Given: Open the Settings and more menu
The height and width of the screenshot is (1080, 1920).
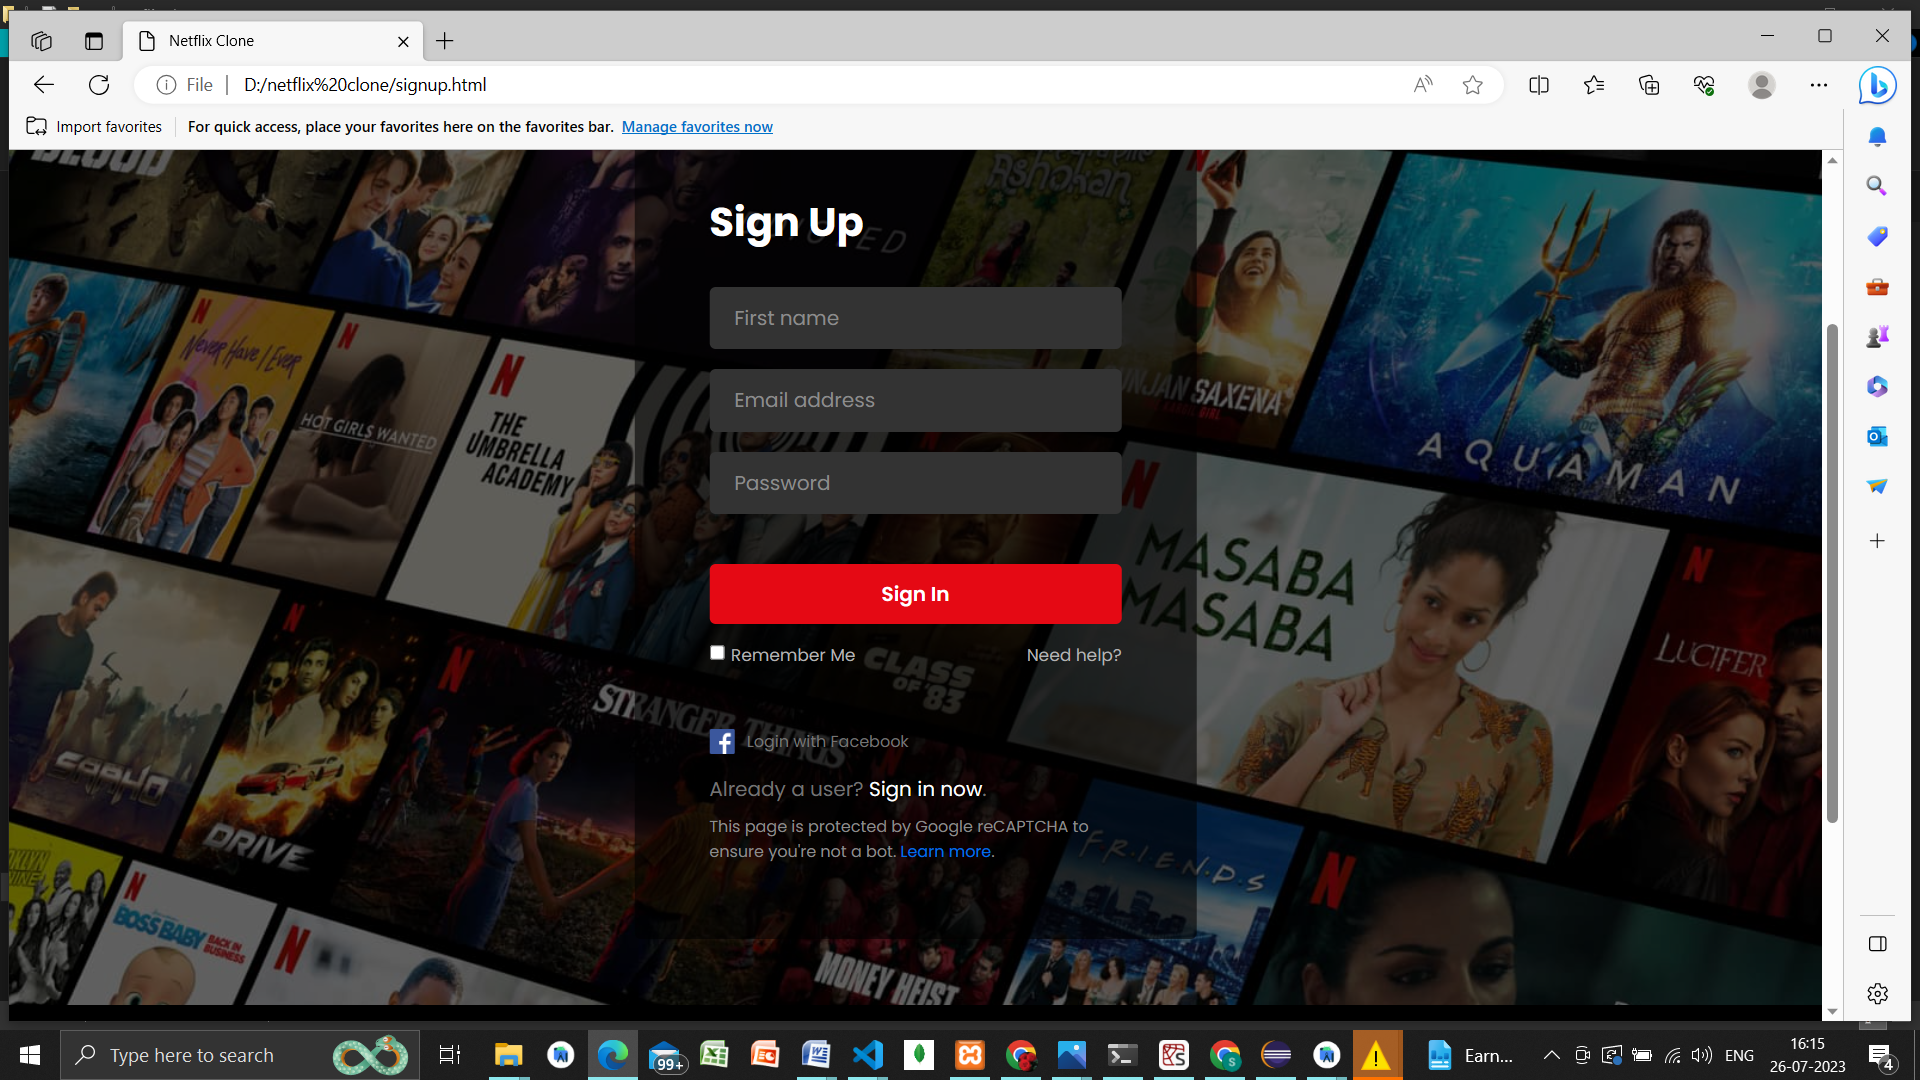Looking at the screenshot, I should [1819, 85].
